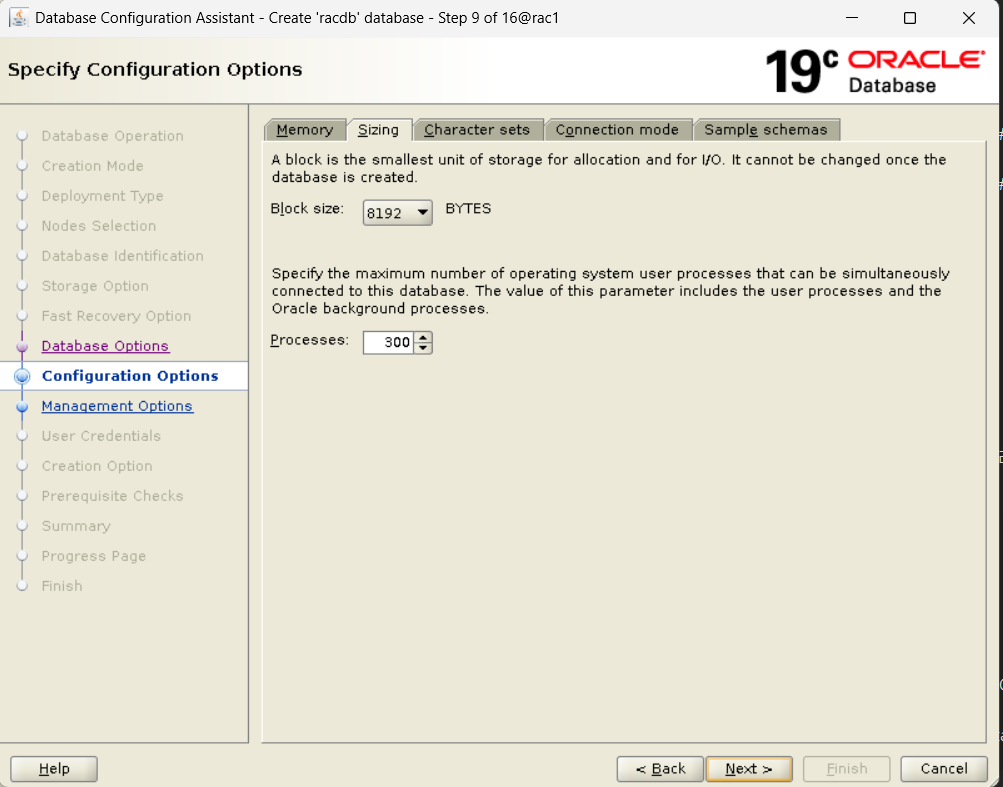Cancel the database creation wizard

tap(944, 768)
